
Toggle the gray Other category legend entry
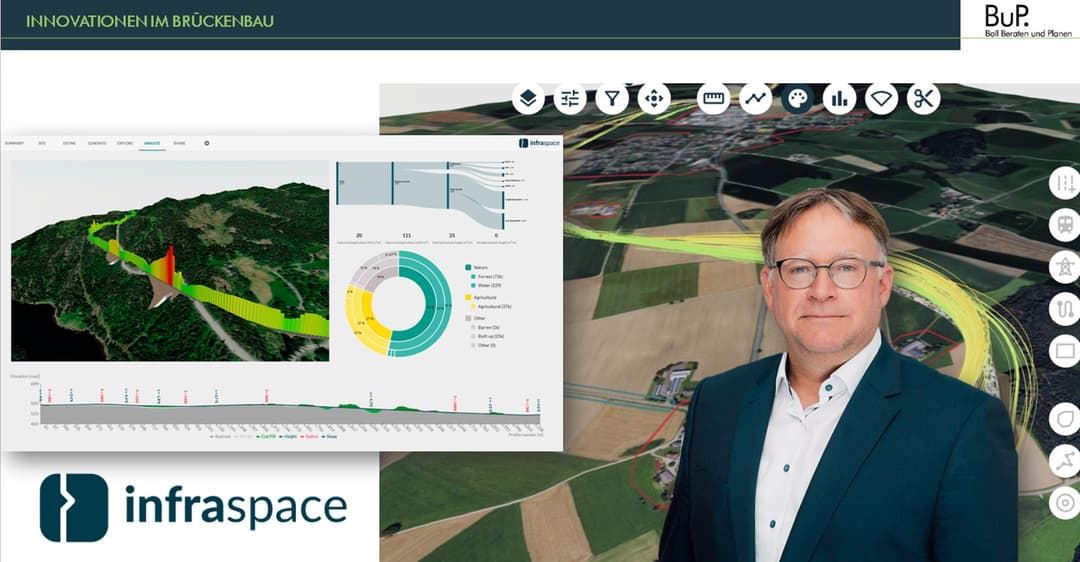coord(475,318)
